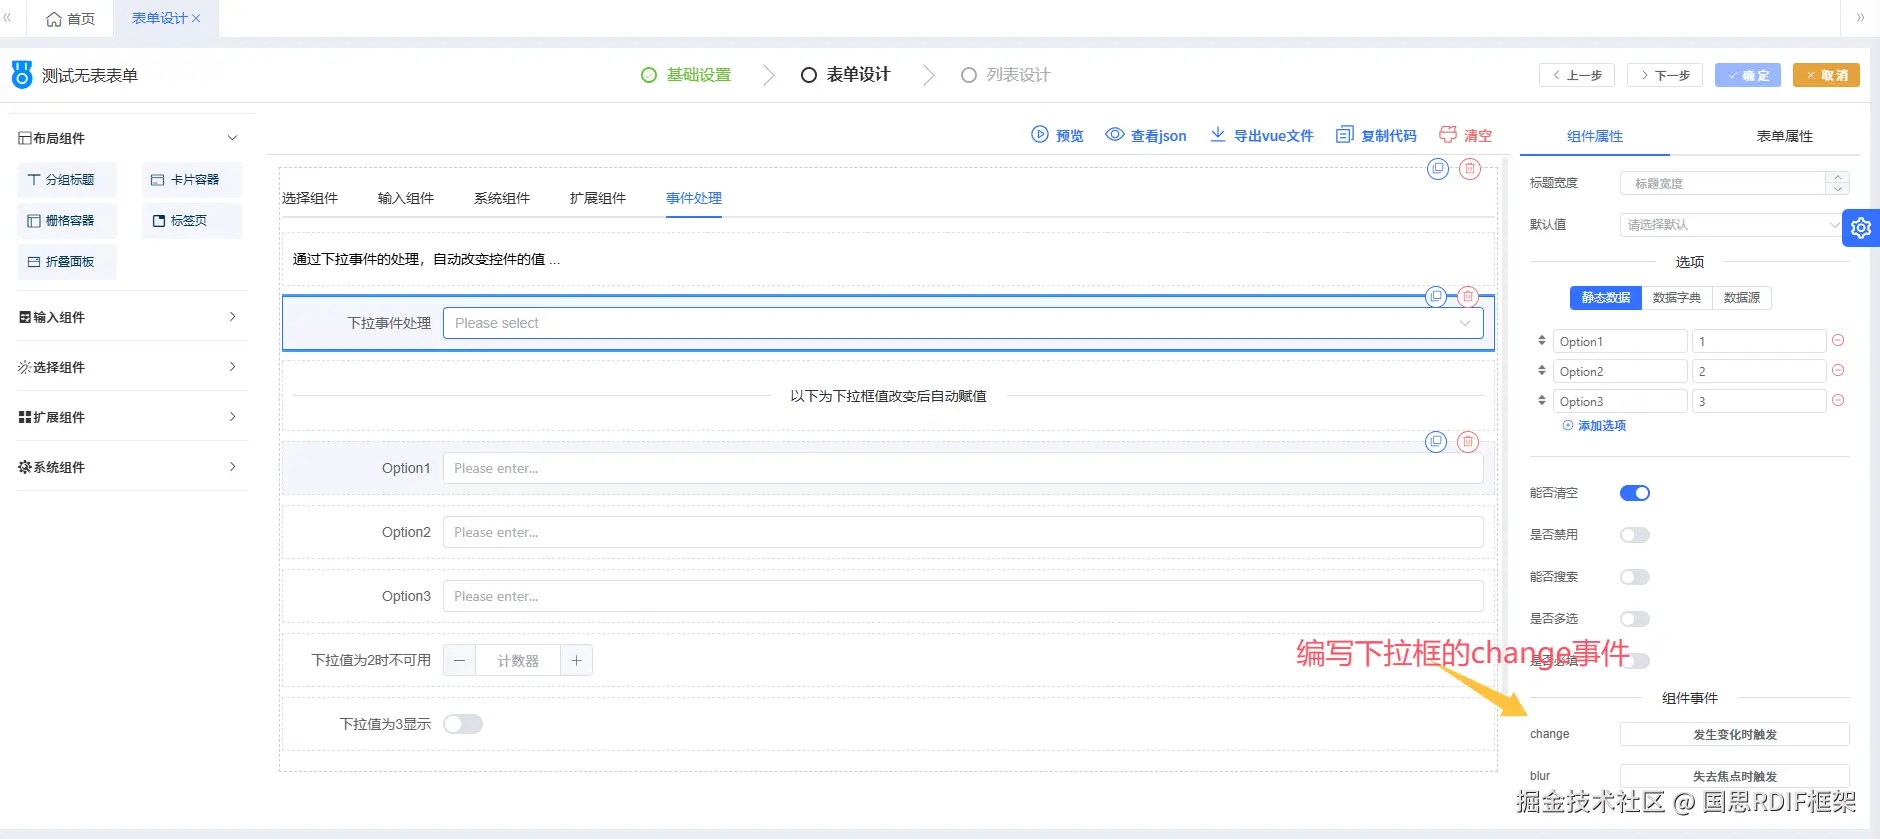Switch to the 系统组件 canvas tab

click(502, 198)
